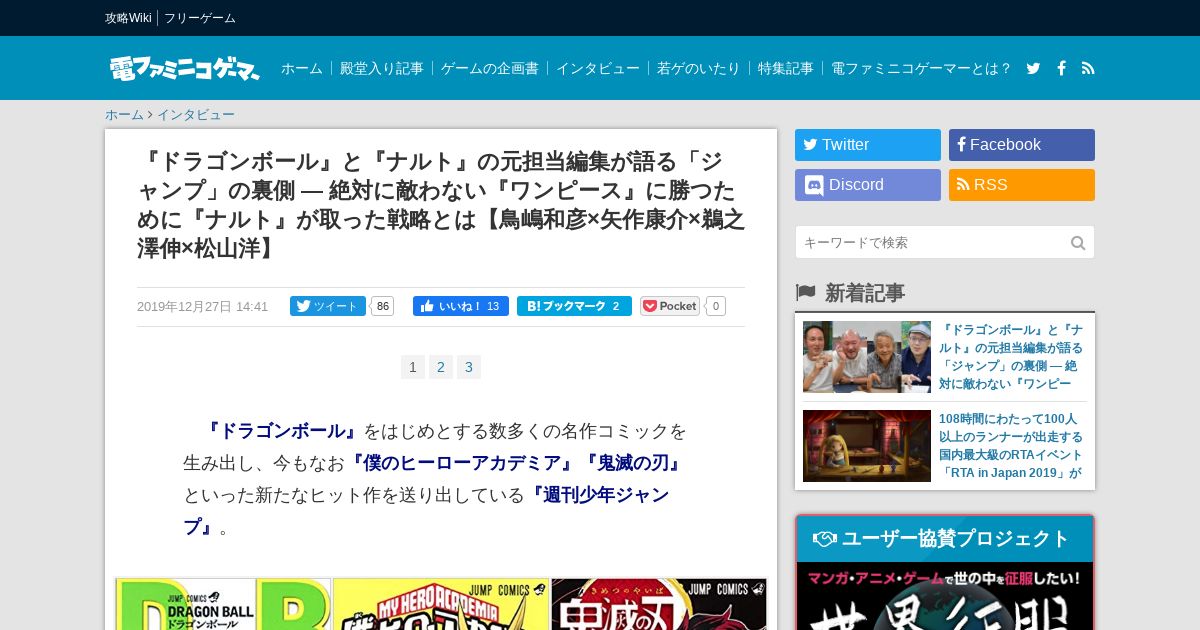Click the ホーム breadcrumb link

[124, 115]
